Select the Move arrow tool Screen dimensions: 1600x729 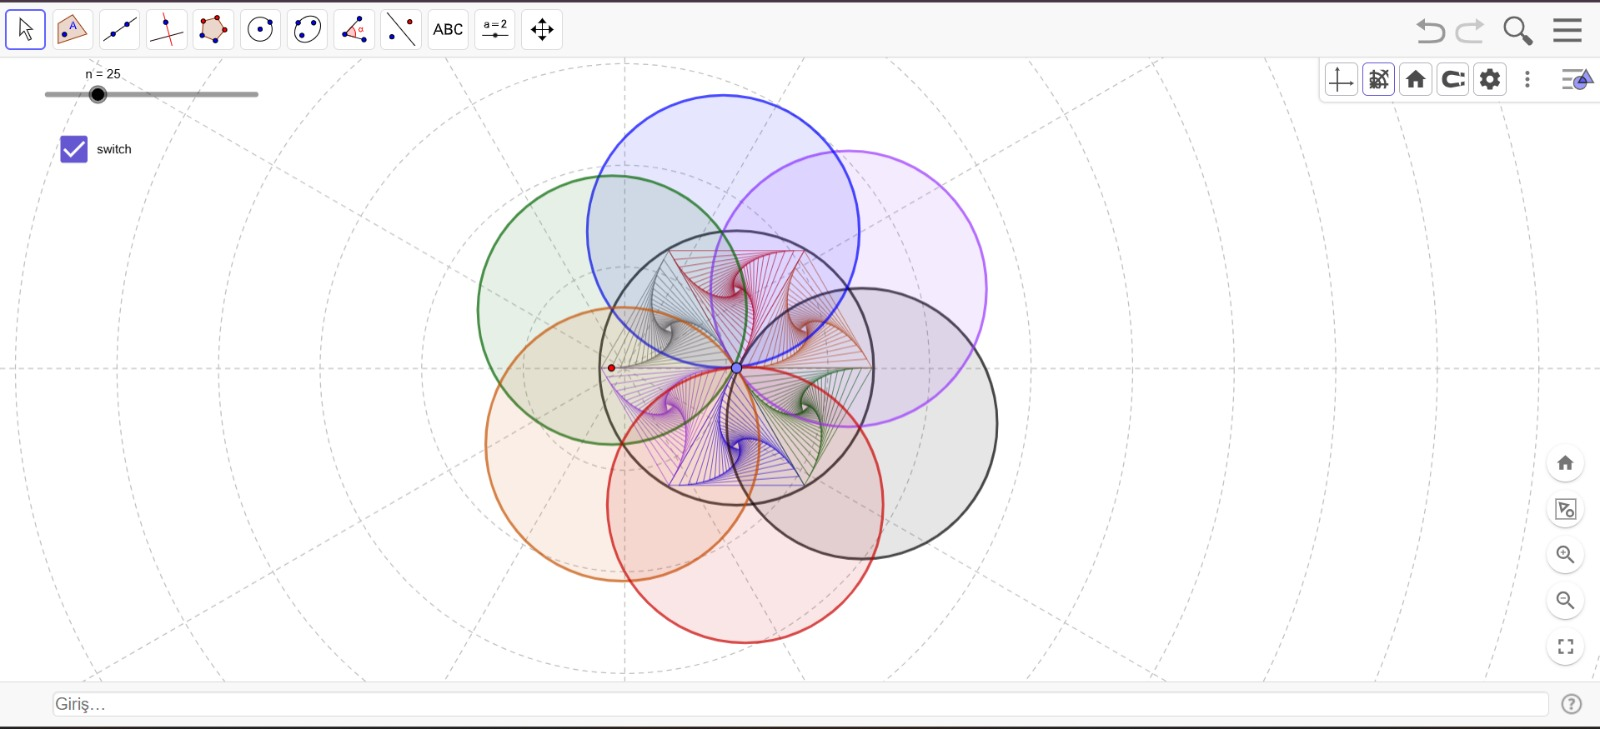click(x=26, y=30)
